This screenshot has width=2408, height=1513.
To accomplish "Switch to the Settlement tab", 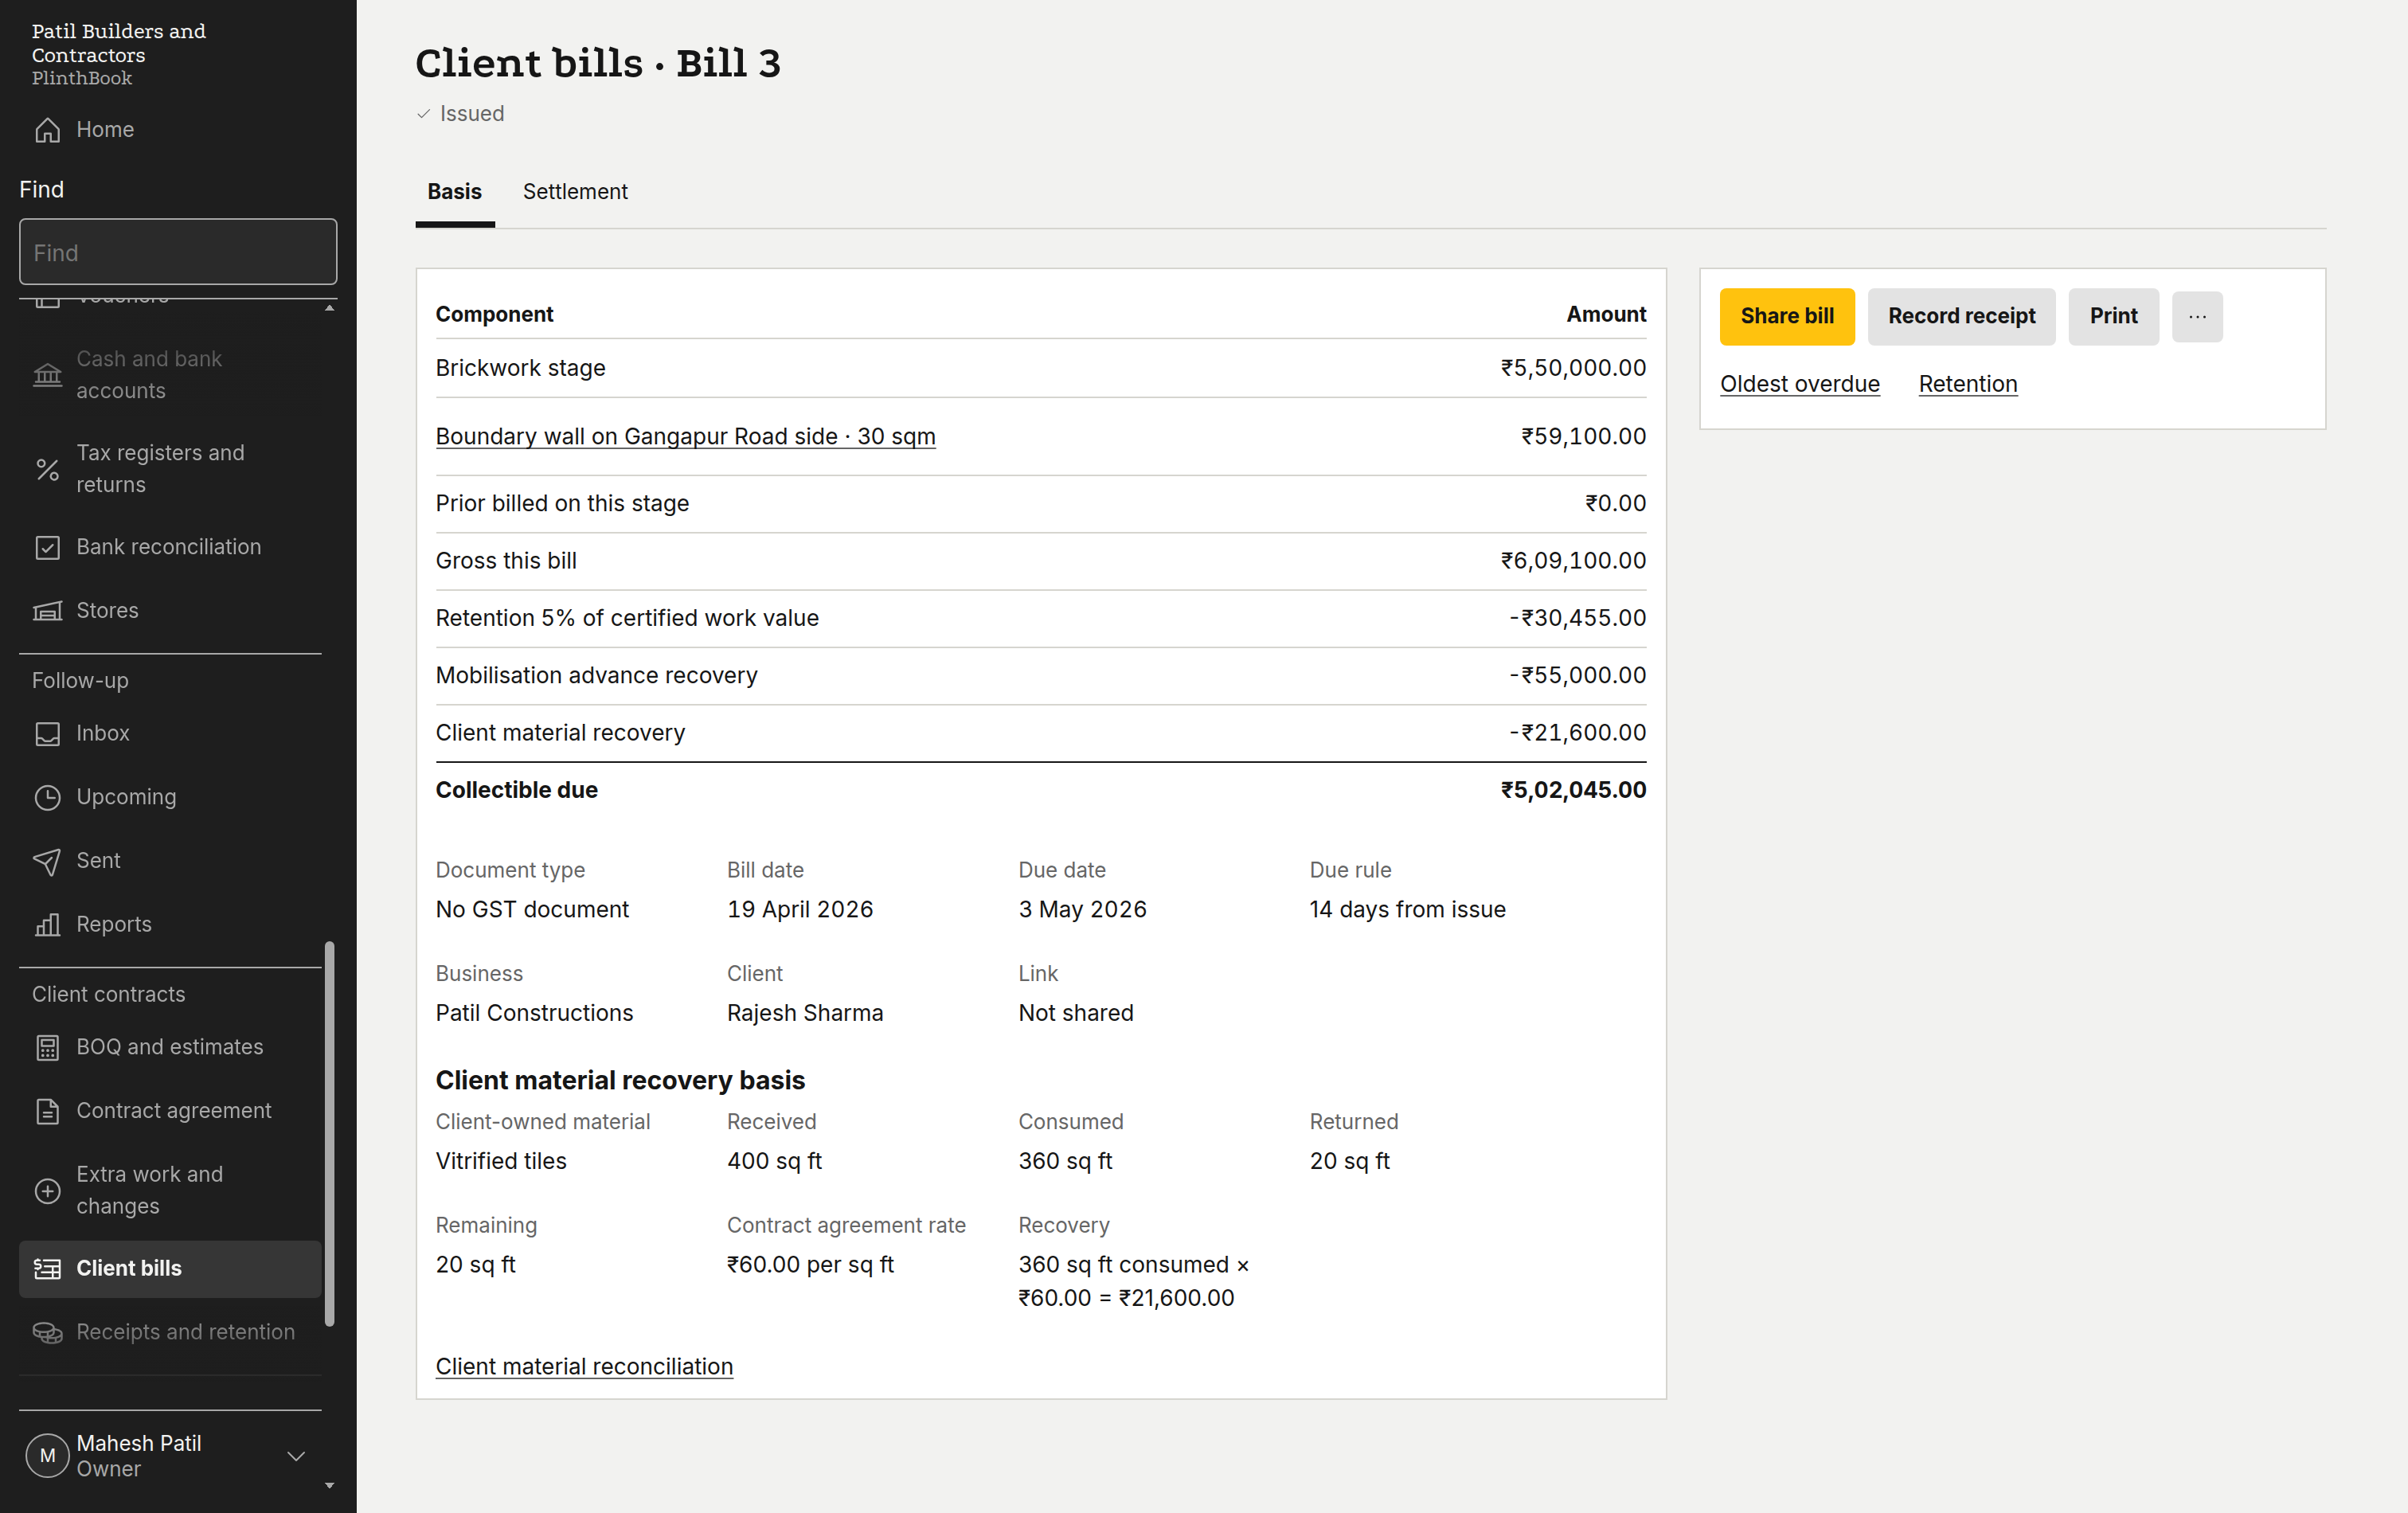I will pos(575,192).
